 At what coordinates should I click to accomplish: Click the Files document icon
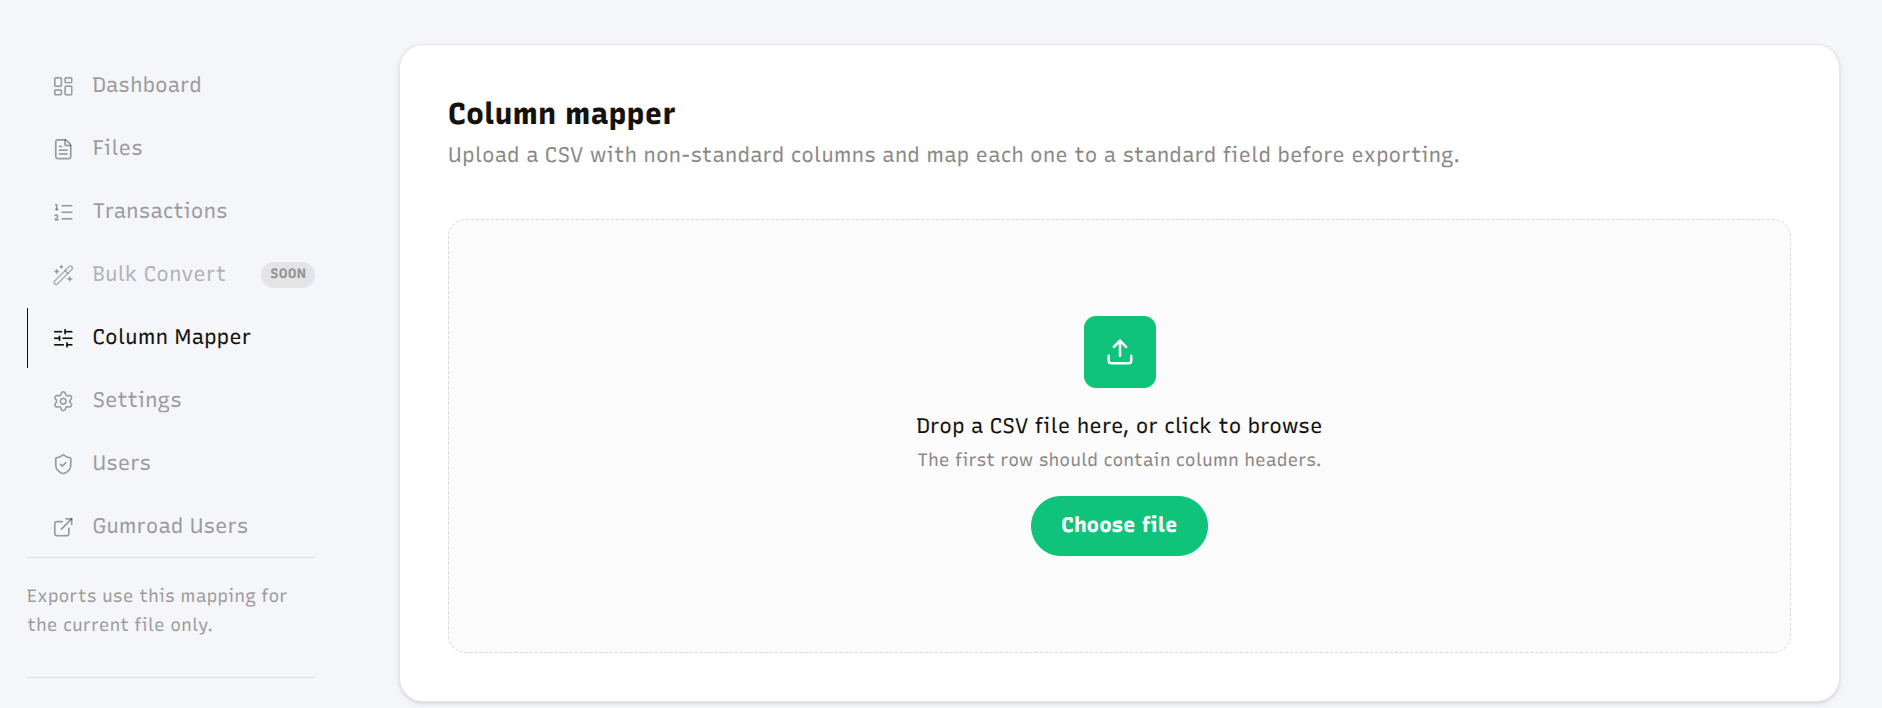[63, 149]
